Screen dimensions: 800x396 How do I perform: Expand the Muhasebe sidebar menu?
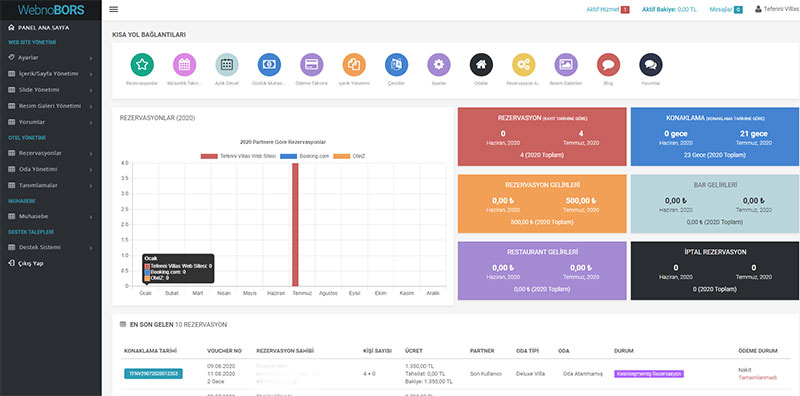51,216
